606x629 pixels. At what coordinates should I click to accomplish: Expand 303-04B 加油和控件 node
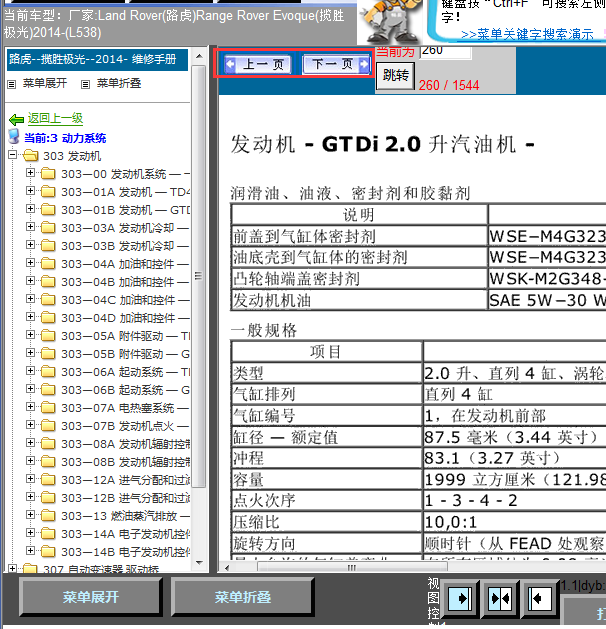[x=30, y=280]
